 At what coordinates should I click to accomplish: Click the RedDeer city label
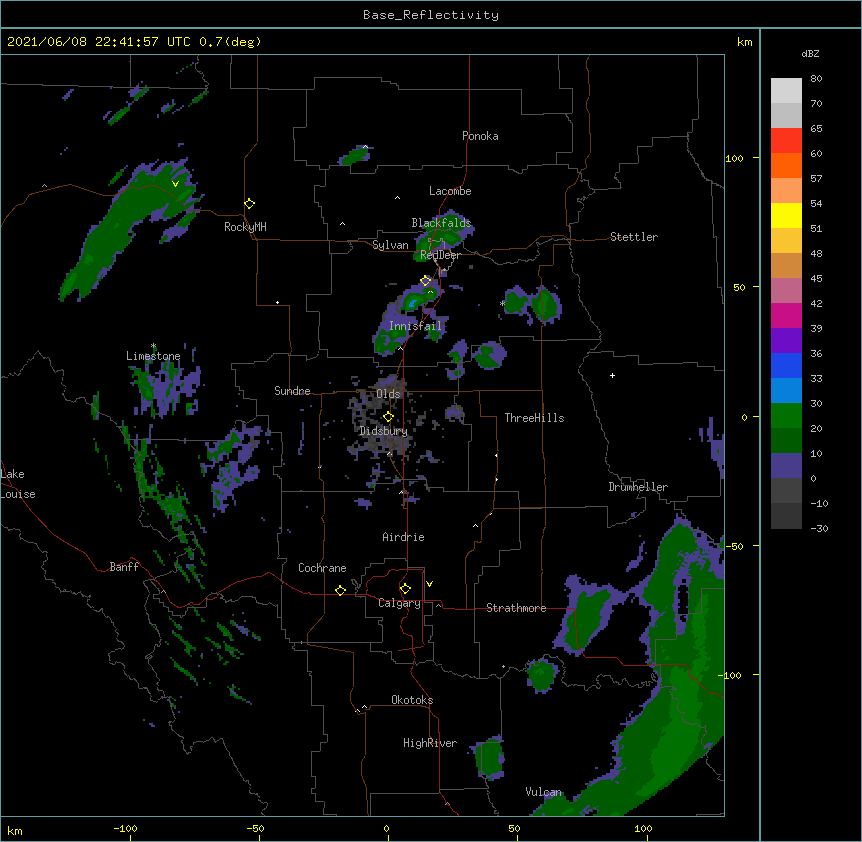440,255
